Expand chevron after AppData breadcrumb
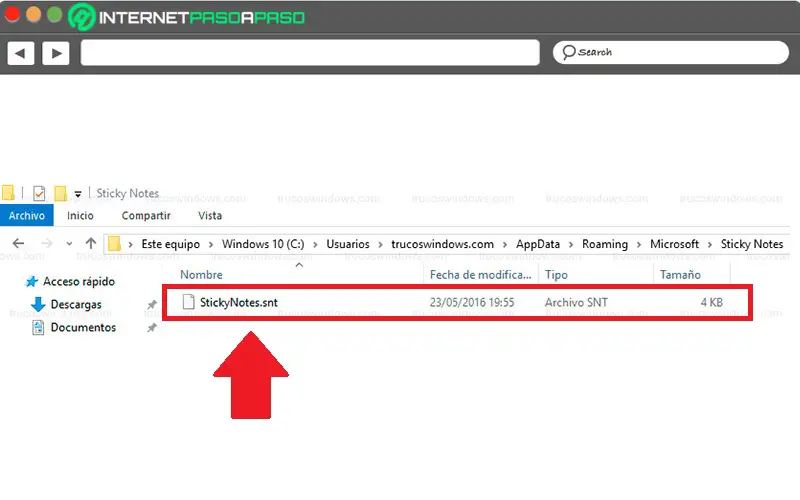Screen dimensions: 800x500 571,245
